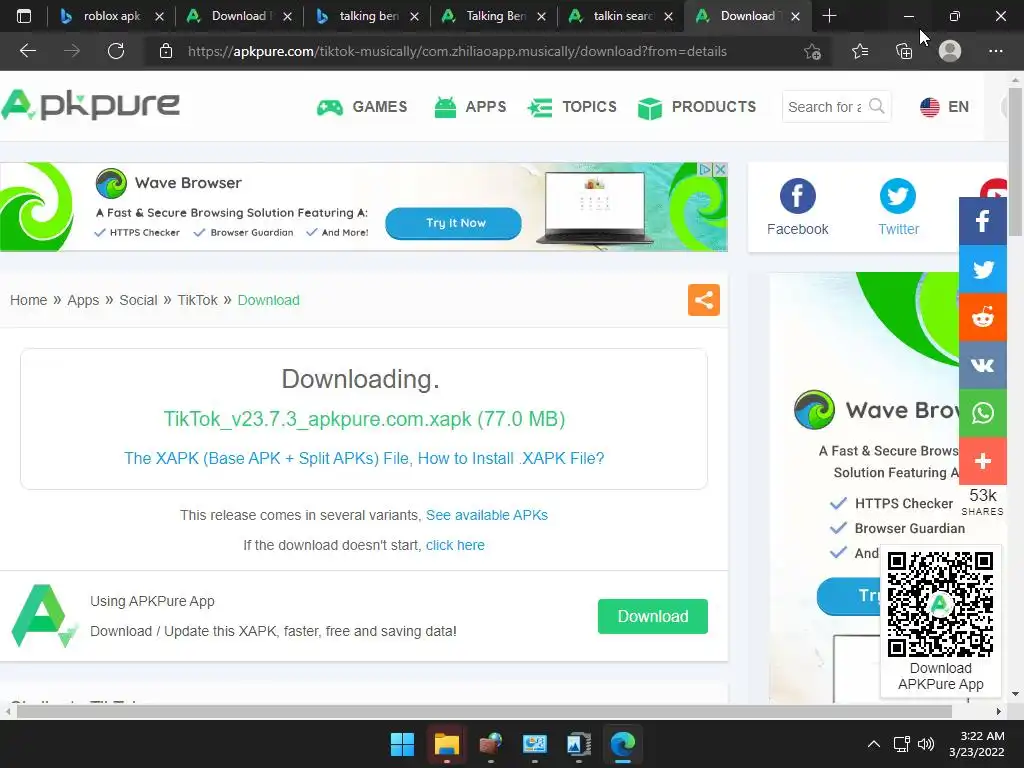Screen dimensions: 1024x768
Task: Click Try It Now ad button
Action: pyautogui.click(x=453, y=223)
